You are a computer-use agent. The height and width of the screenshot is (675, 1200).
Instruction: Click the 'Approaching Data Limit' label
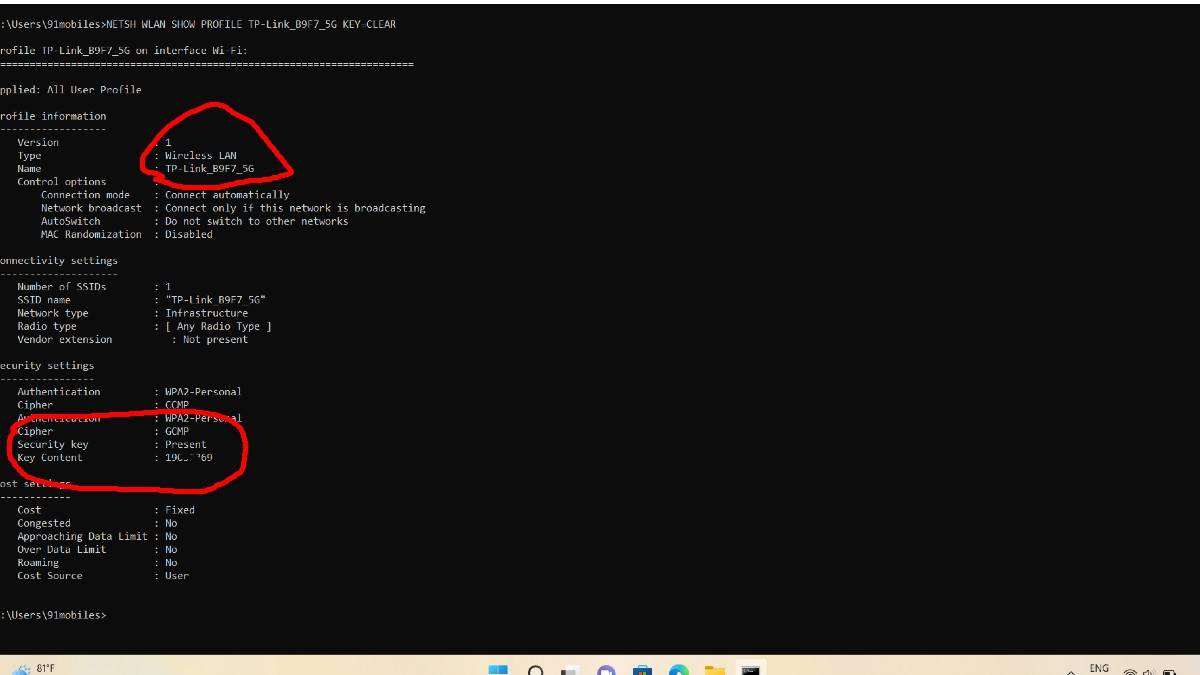click(x=82, y=536)
